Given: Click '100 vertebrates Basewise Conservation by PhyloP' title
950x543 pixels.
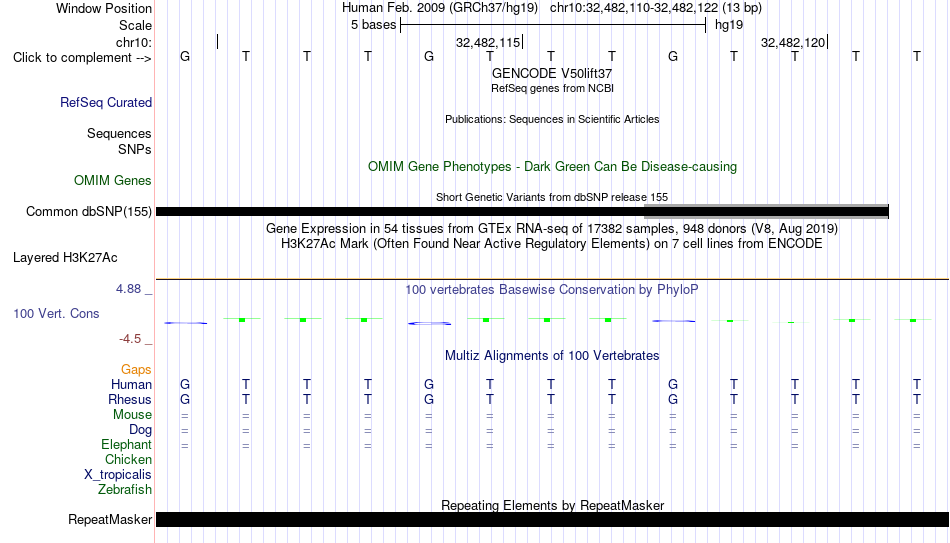Looking at the screenshot, I should pos(552,290).
